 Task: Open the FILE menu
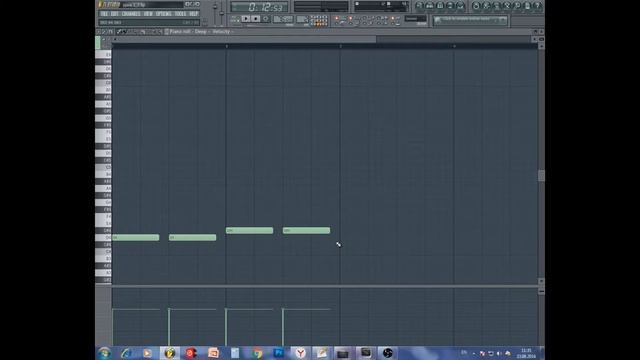click(104, 14)
